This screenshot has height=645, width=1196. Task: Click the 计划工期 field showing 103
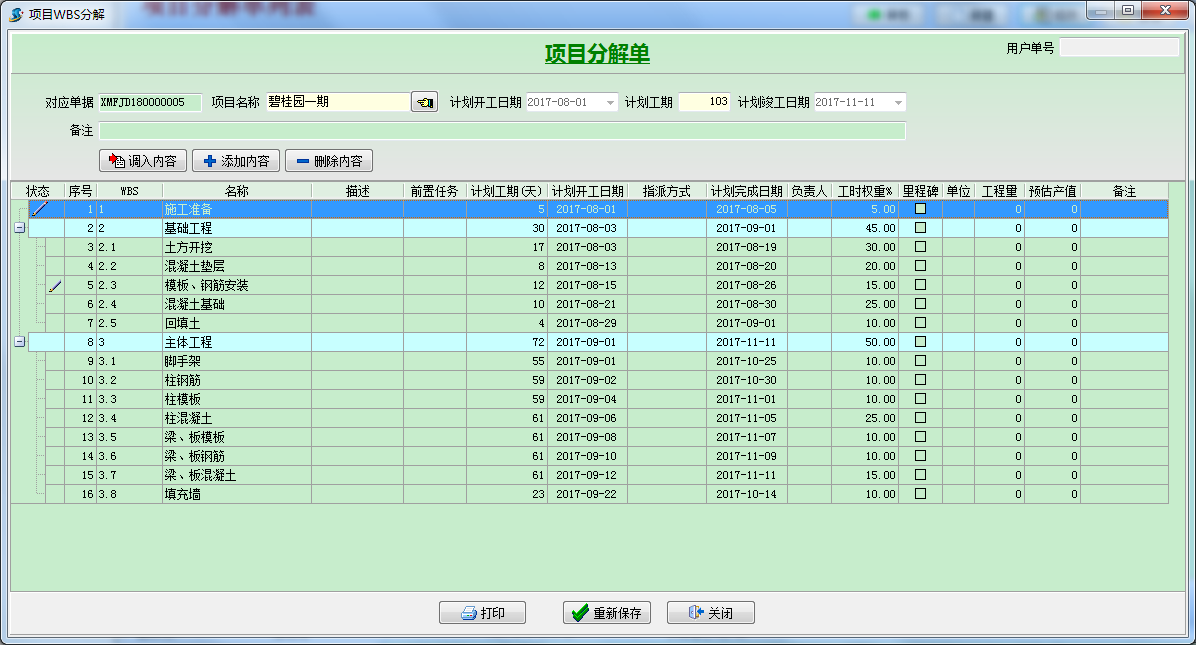pyautogui.click(x=704, y=102)
